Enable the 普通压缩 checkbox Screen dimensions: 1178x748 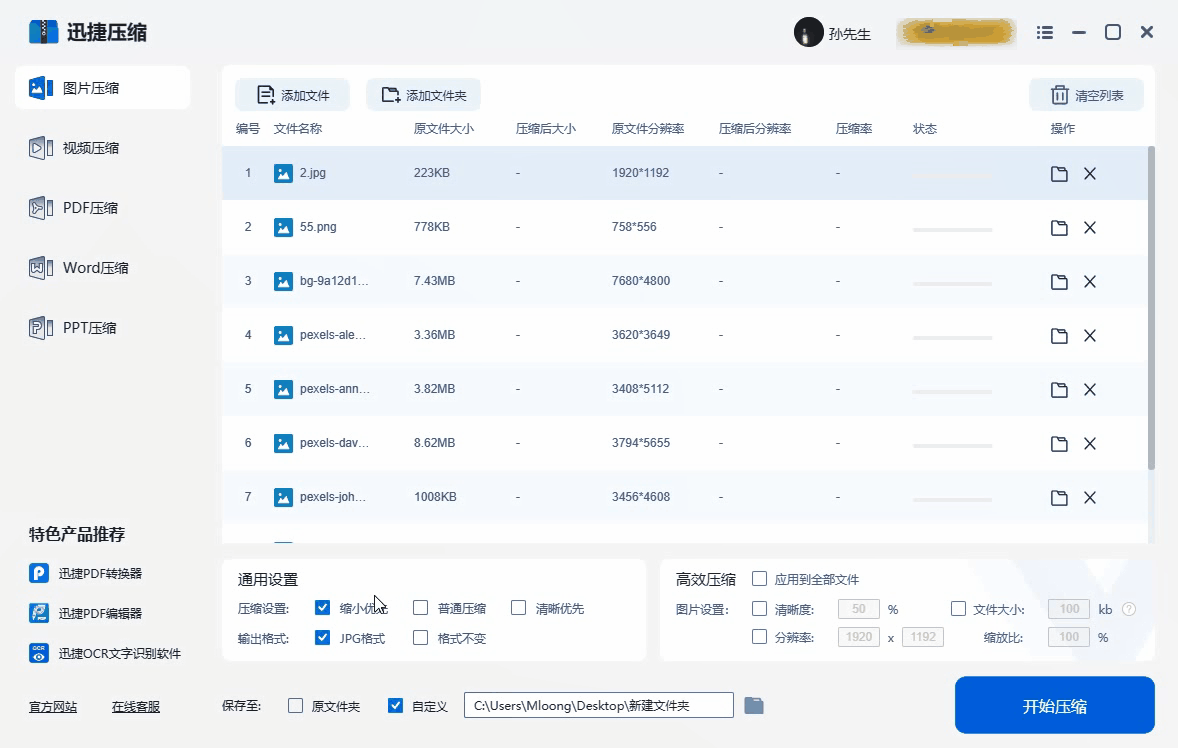(421, 608)
